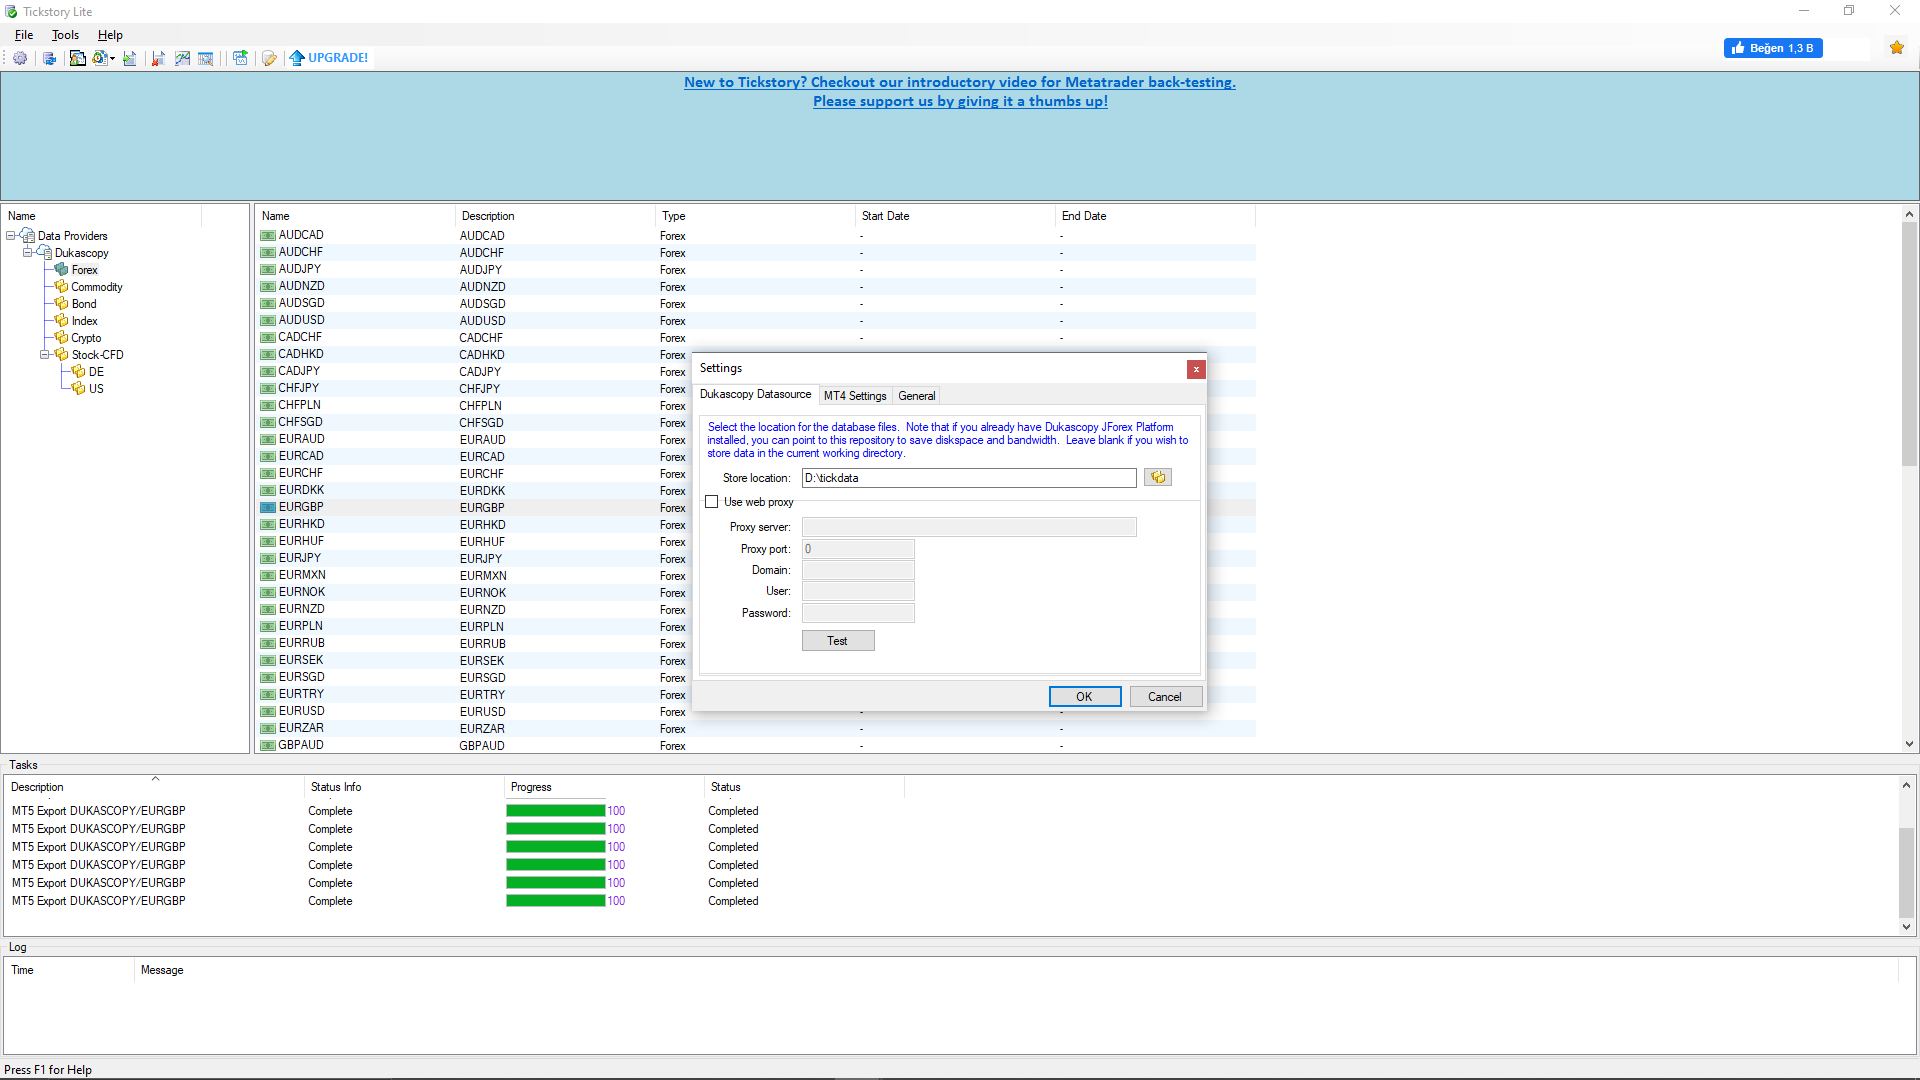Click the import data toolbar icon
This screenshot has width=1920, height=1080.
coord(130,58)
